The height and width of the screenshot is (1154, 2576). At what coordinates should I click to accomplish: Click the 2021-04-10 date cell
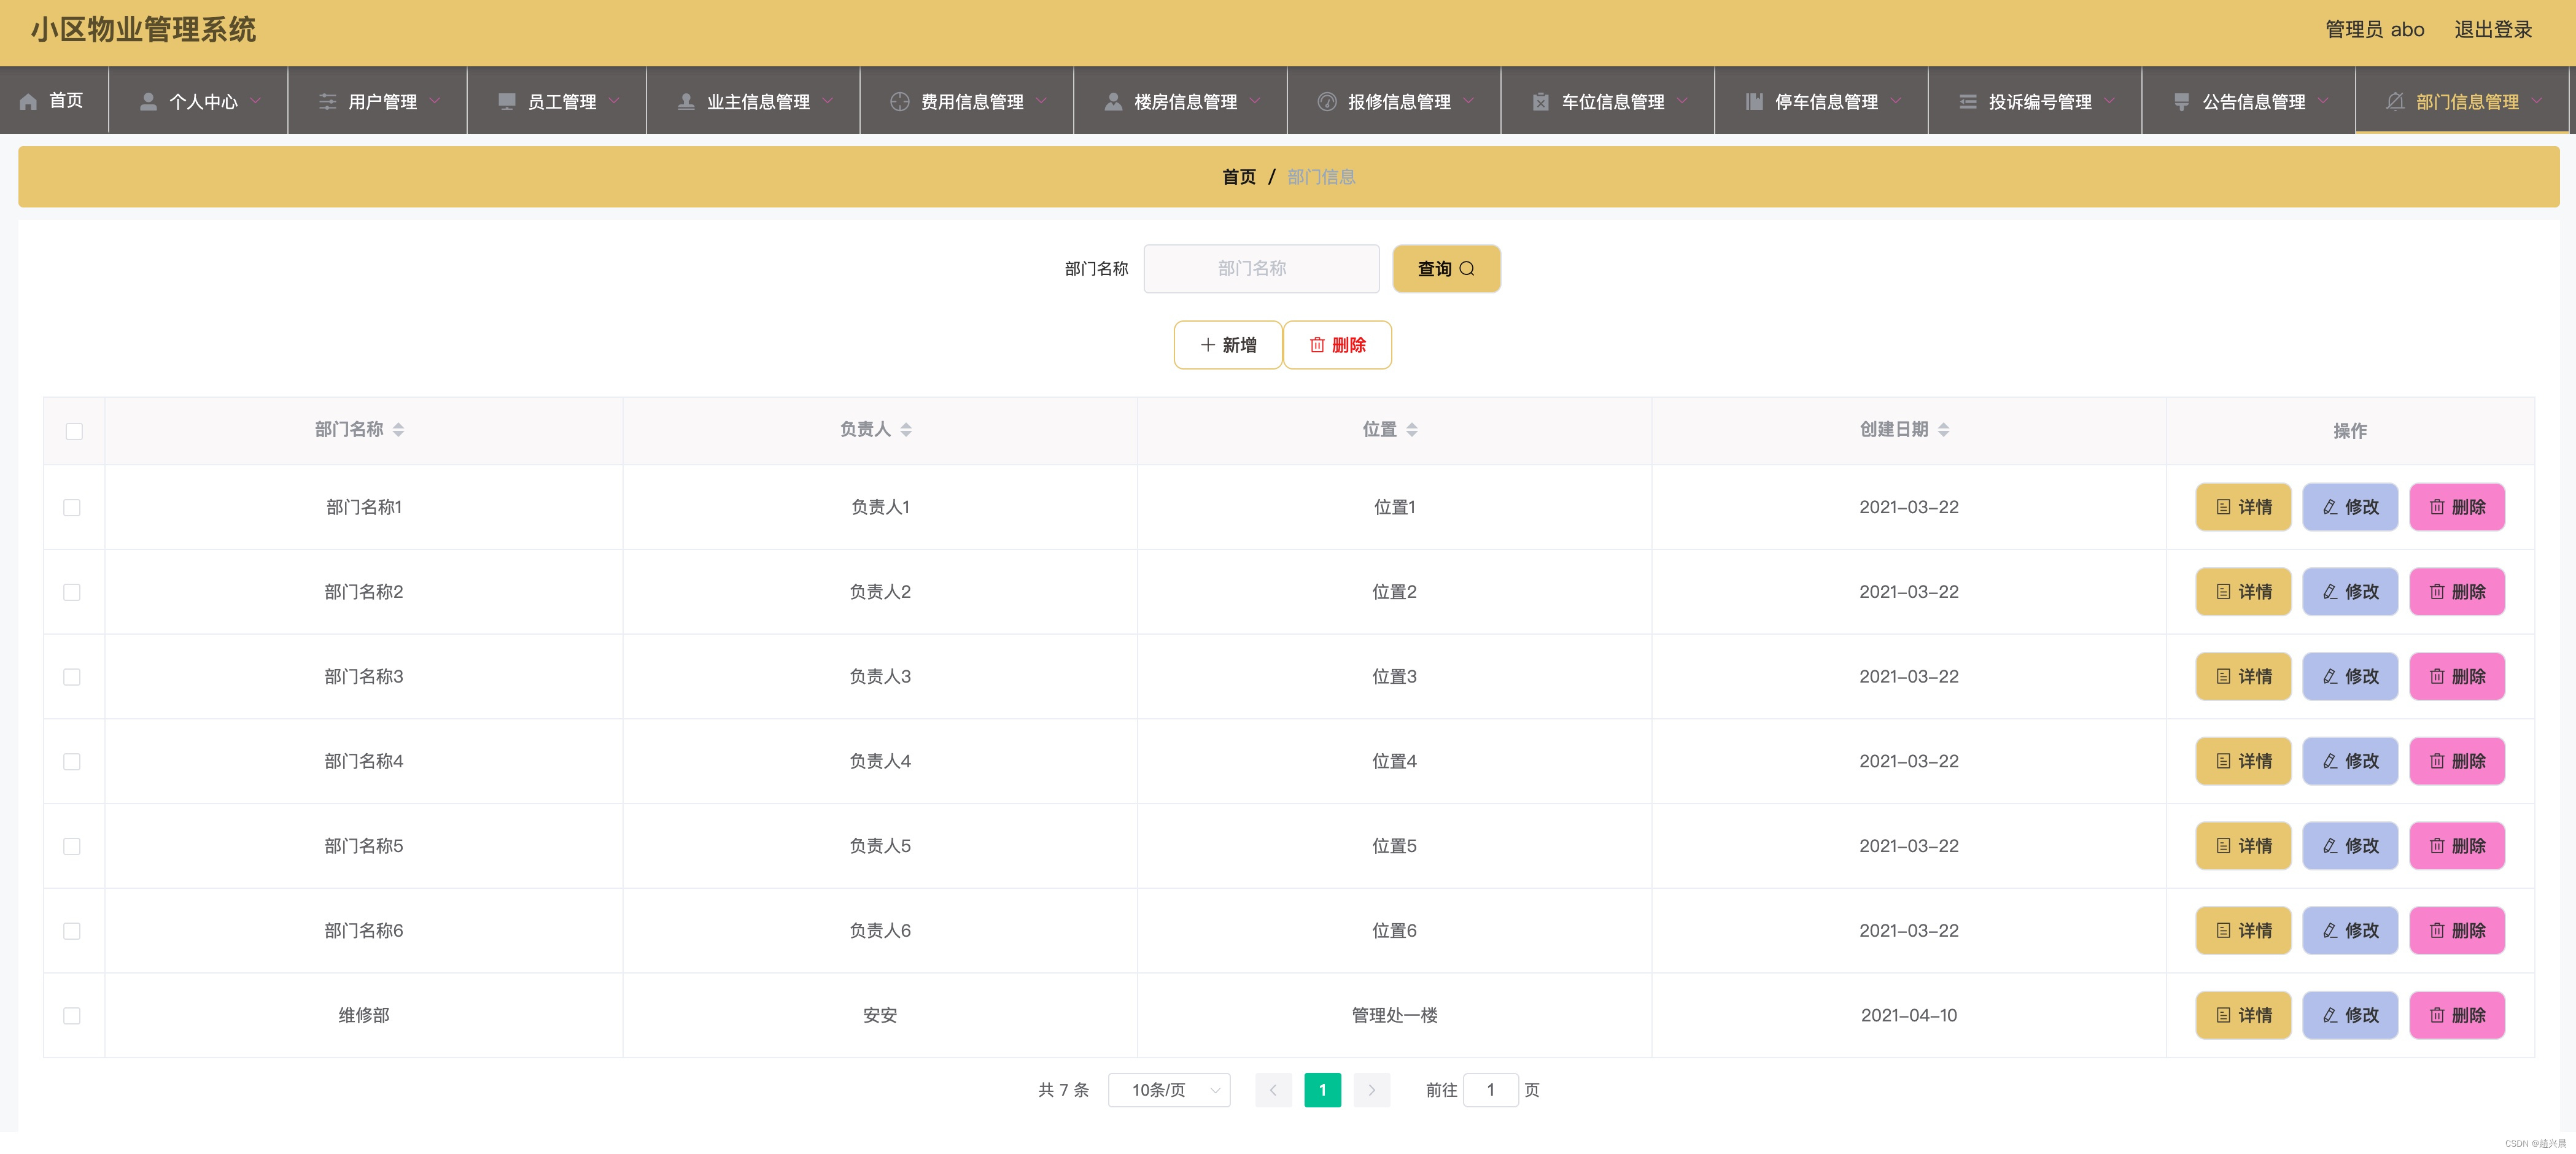tap(1908, 1016)
